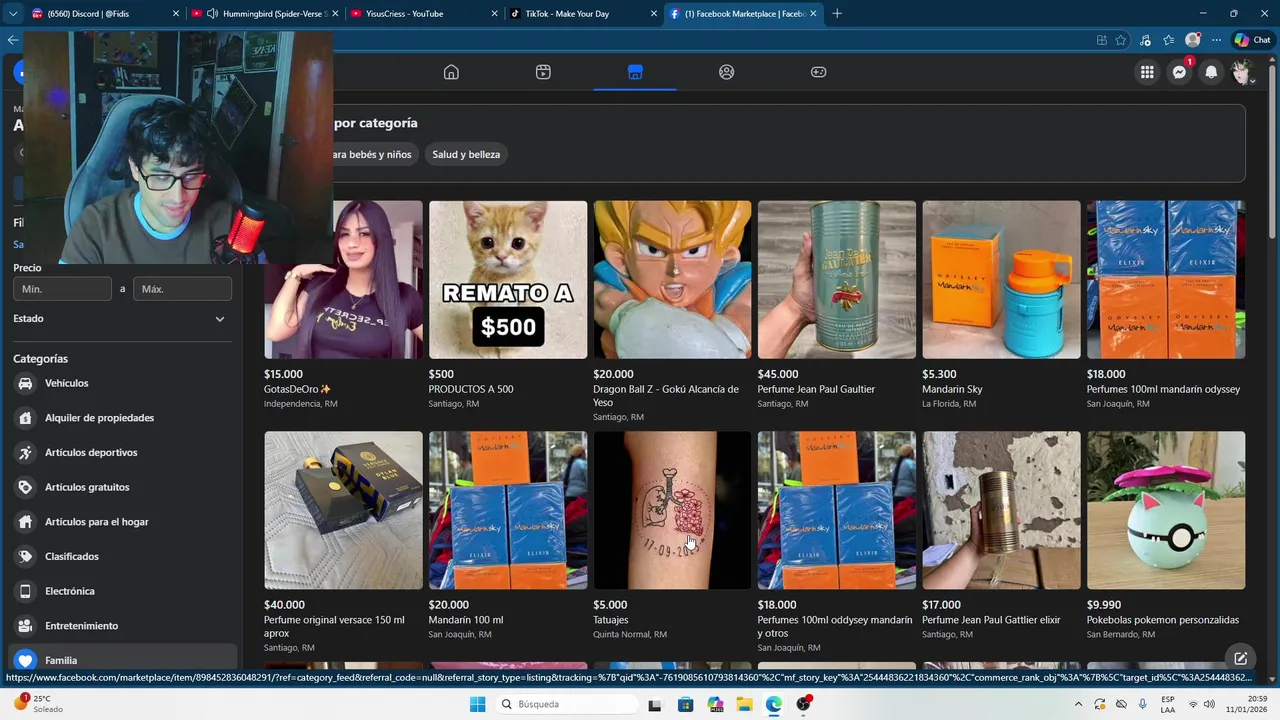
Task: Open Perfume original versace 150 ml listing
Action: (343, 542)
